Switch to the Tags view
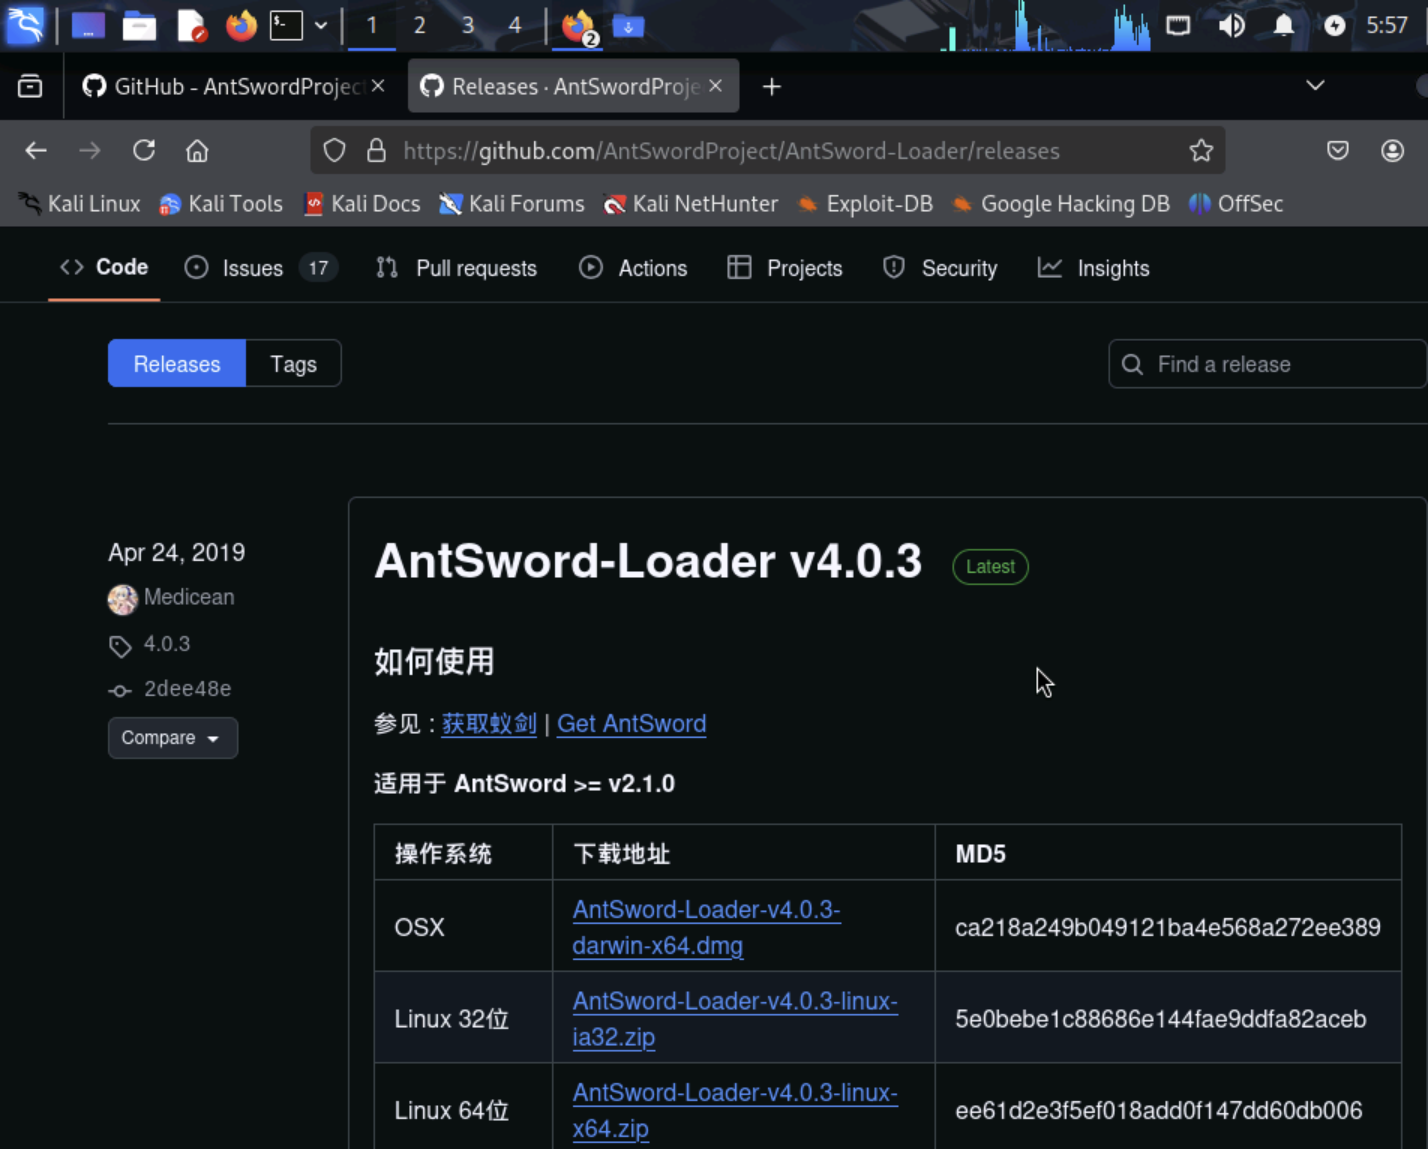1428x1149 pixels. pos(293,364)
